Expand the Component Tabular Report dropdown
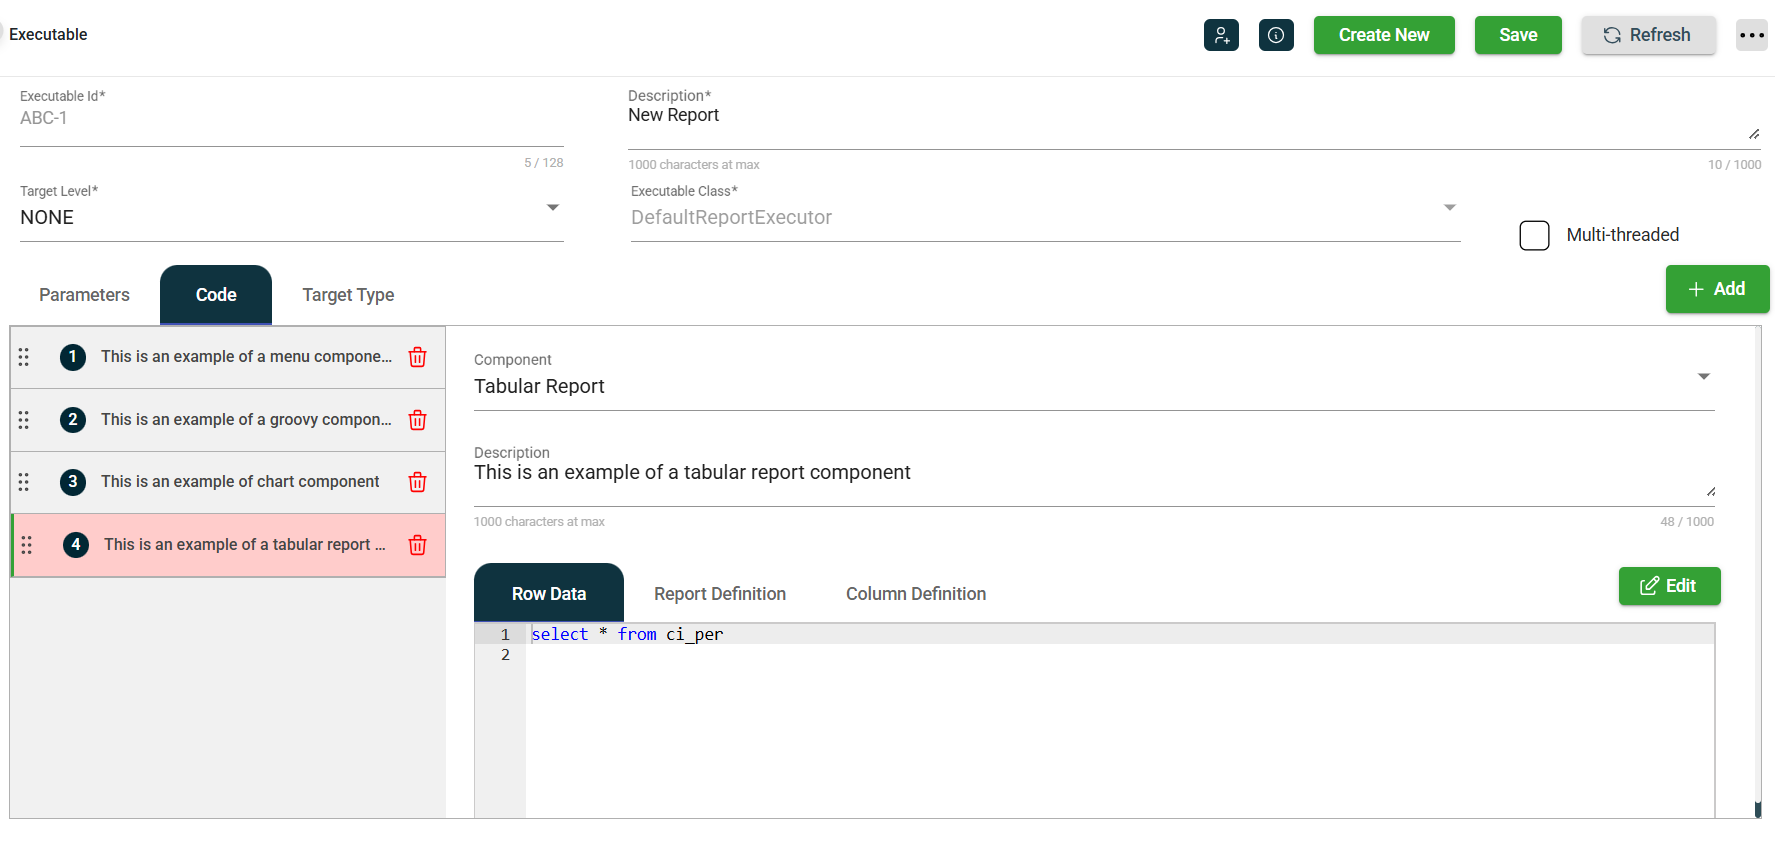This screenshot has height=856, width=1775. pyautogui.click(x=1704, y=377)
